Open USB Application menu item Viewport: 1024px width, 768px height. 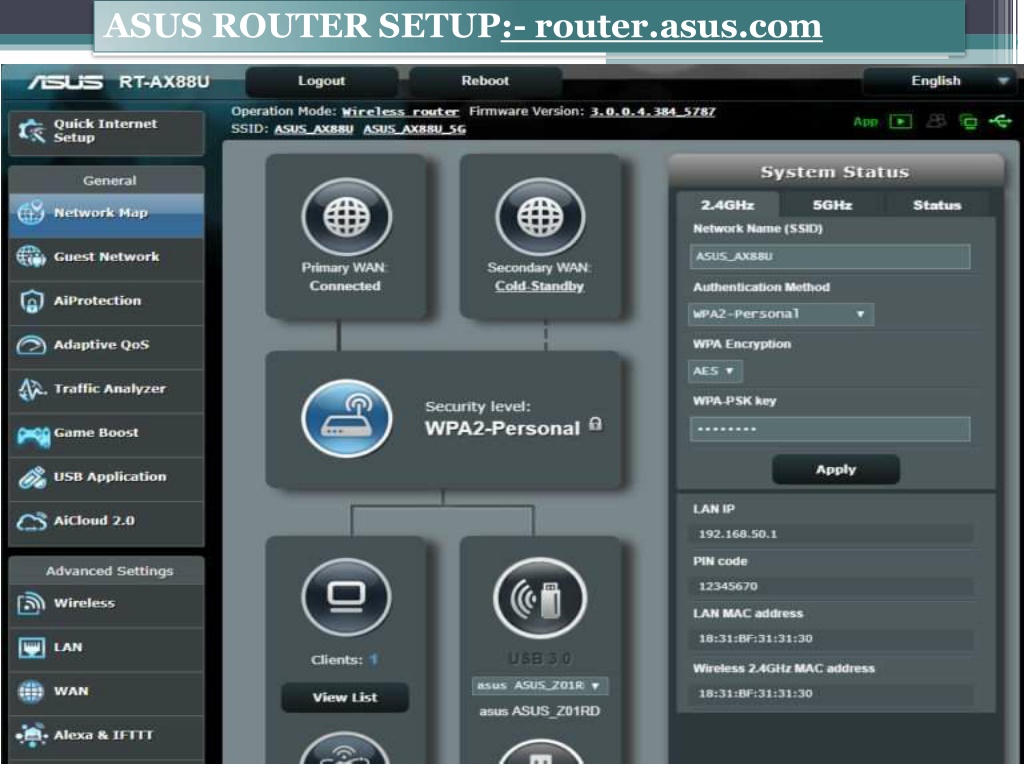[x=106, y=477]
